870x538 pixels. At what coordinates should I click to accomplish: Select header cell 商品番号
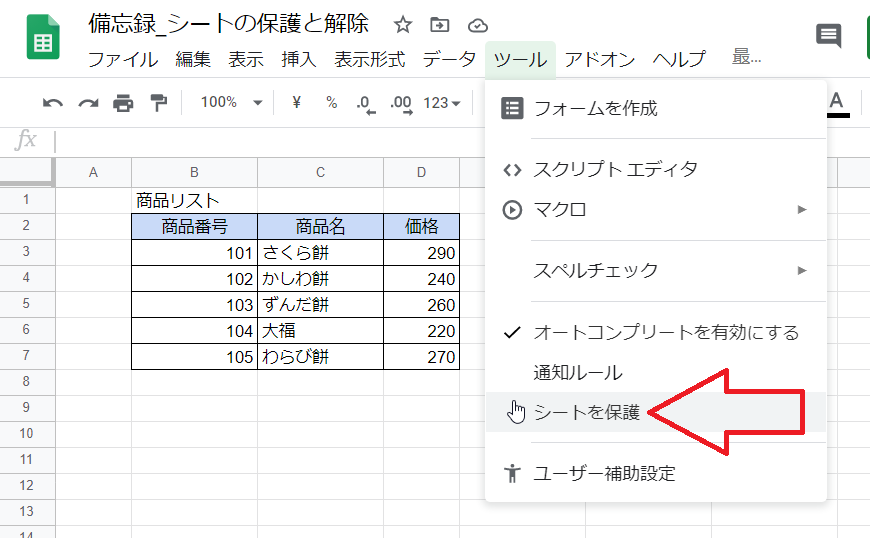coord(194,226)
